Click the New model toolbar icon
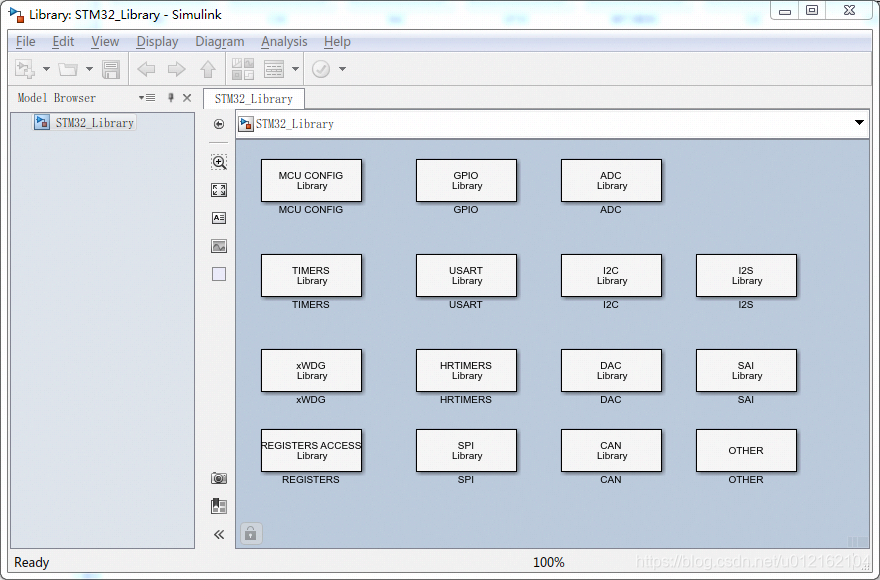The width and height of the screenshot is (880, 580). click(x=25, y=69)
